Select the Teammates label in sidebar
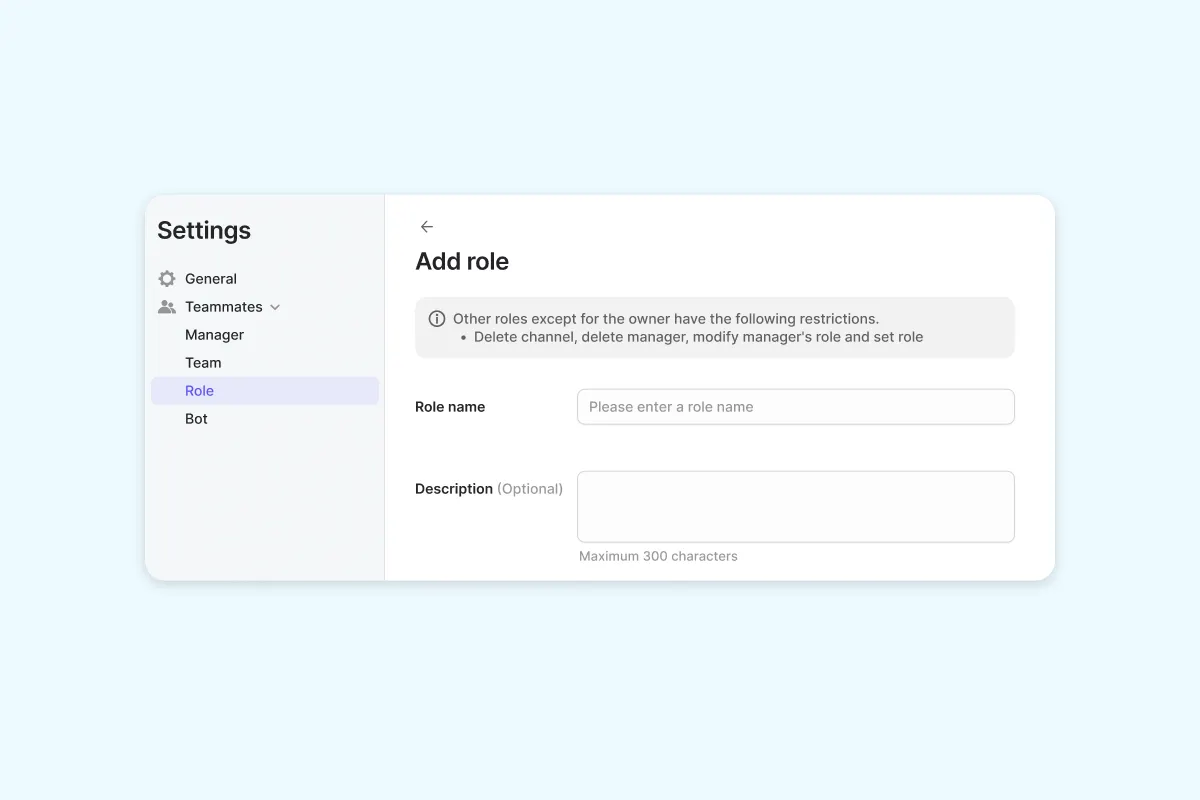Image resolution: width=1200 pixels, height=800 pixels. pos(224,307)
